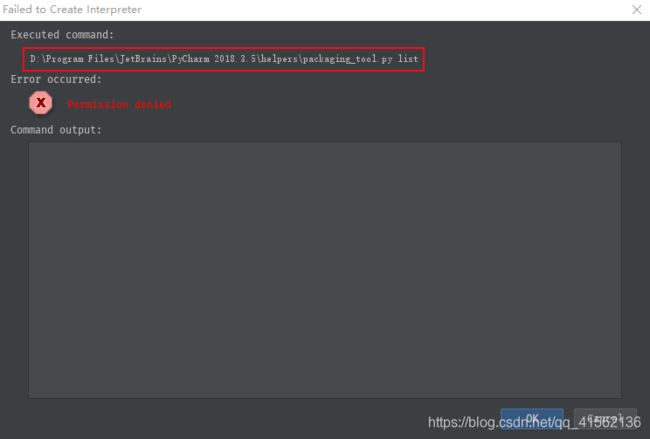Dismiss the dialog with Cancel button

tap(605, 419)
